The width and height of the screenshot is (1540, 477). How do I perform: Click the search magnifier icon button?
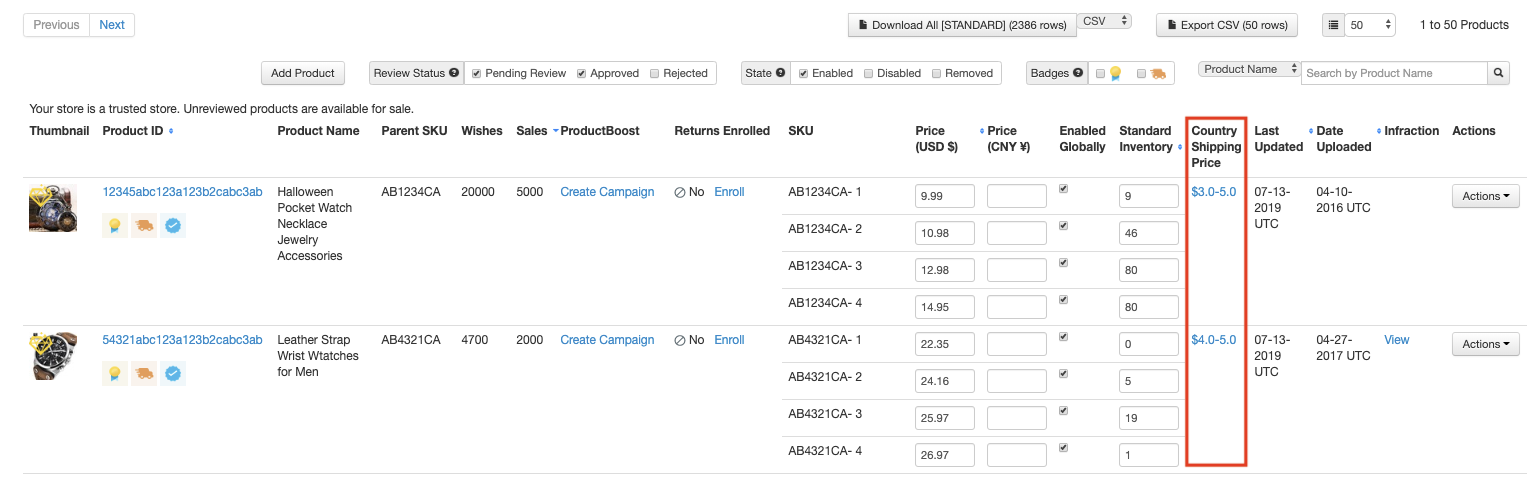(1498, 73)
